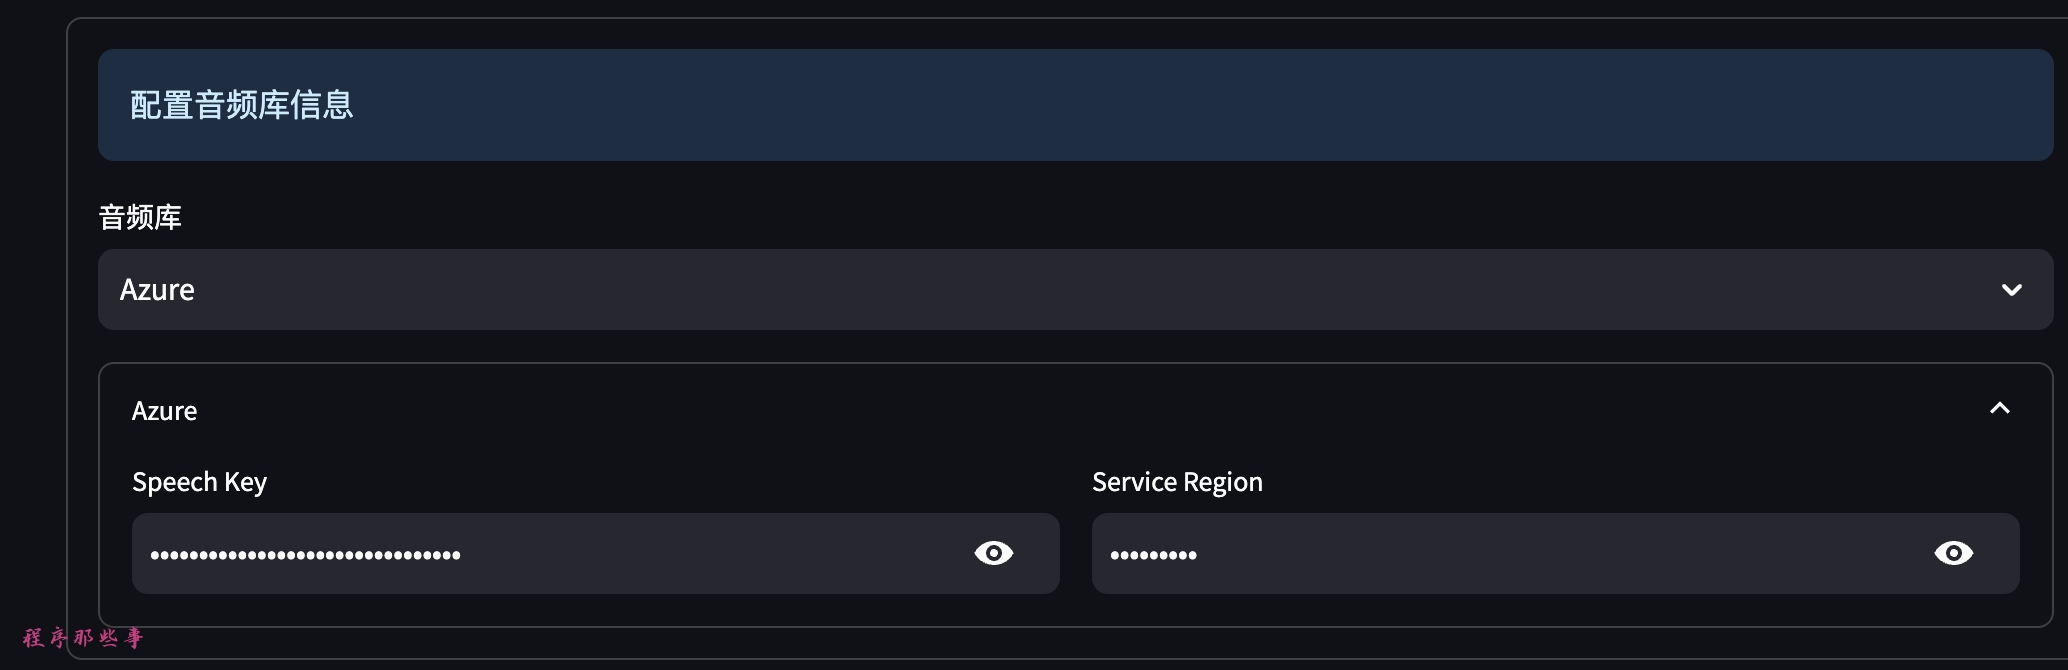Reveal the masked Service Region value
2068x670 pixels.
click(1953, 553)
